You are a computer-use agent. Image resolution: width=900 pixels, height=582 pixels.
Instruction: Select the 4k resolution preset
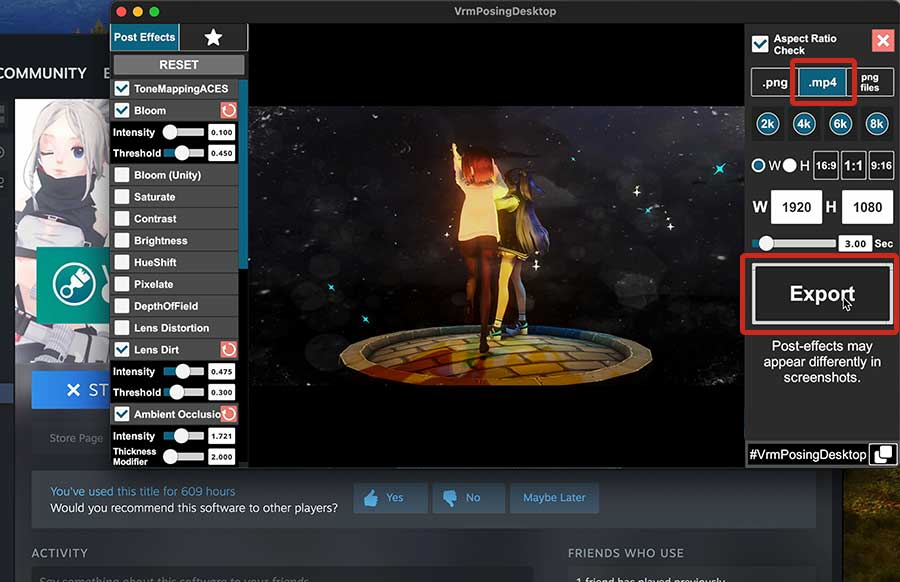pos(804,124)
